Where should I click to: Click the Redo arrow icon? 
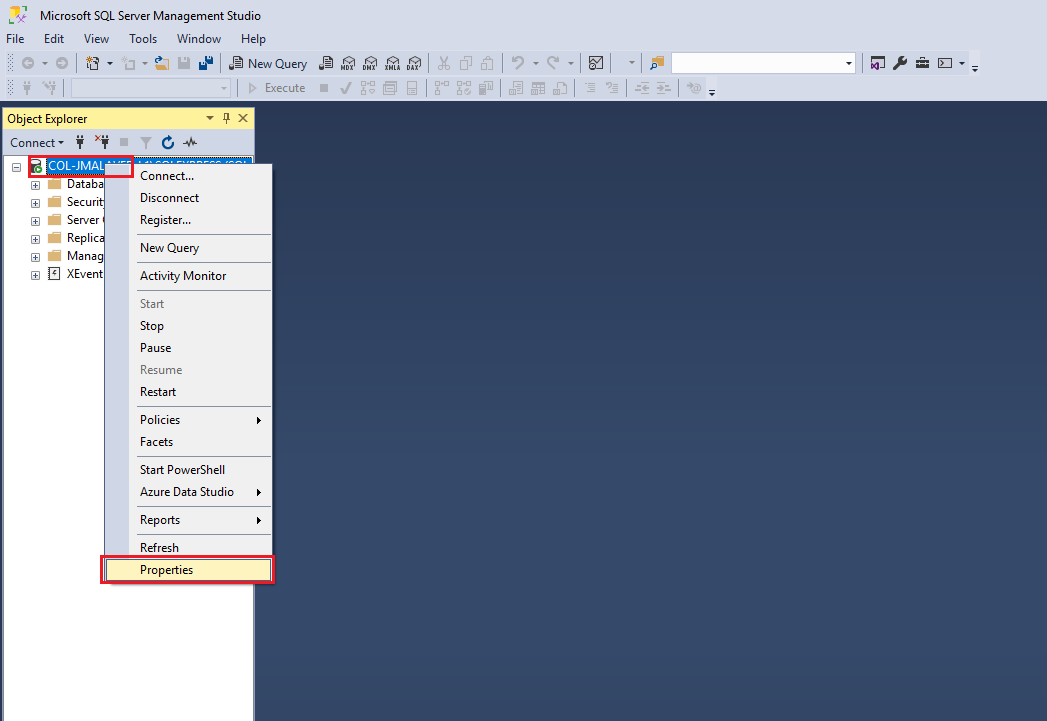[x=553, y=63]
